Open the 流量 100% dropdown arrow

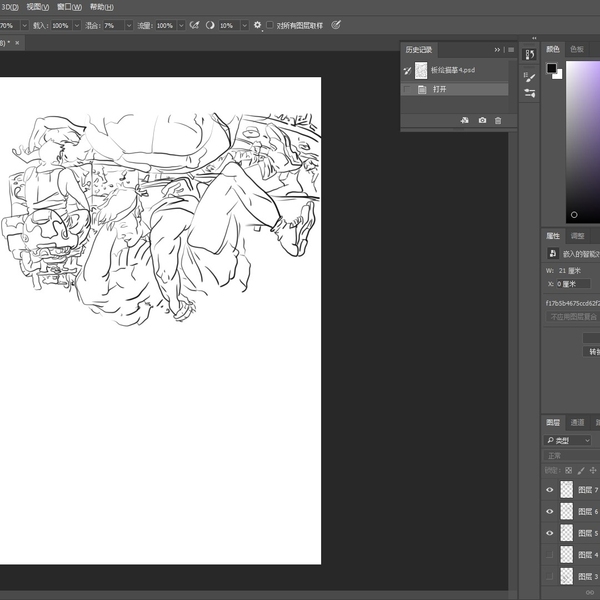tap(181, 25)
